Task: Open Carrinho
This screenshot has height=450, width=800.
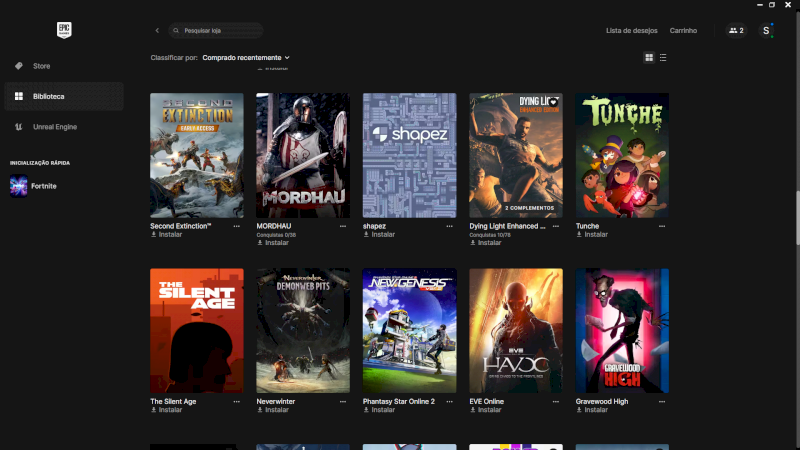Action: click(x=683, y=31)
